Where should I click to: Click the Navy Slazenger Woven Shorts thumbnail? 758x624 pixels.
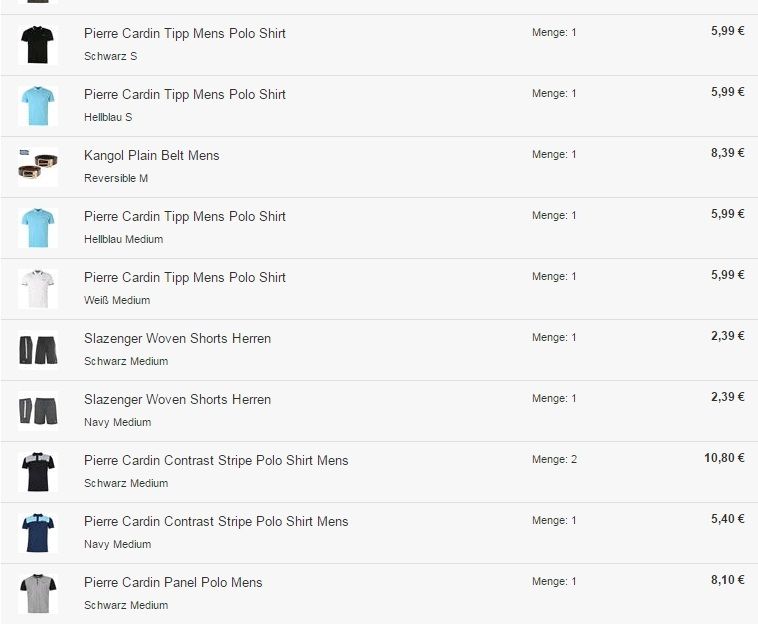pyautogui.click(x=38, y=411)
